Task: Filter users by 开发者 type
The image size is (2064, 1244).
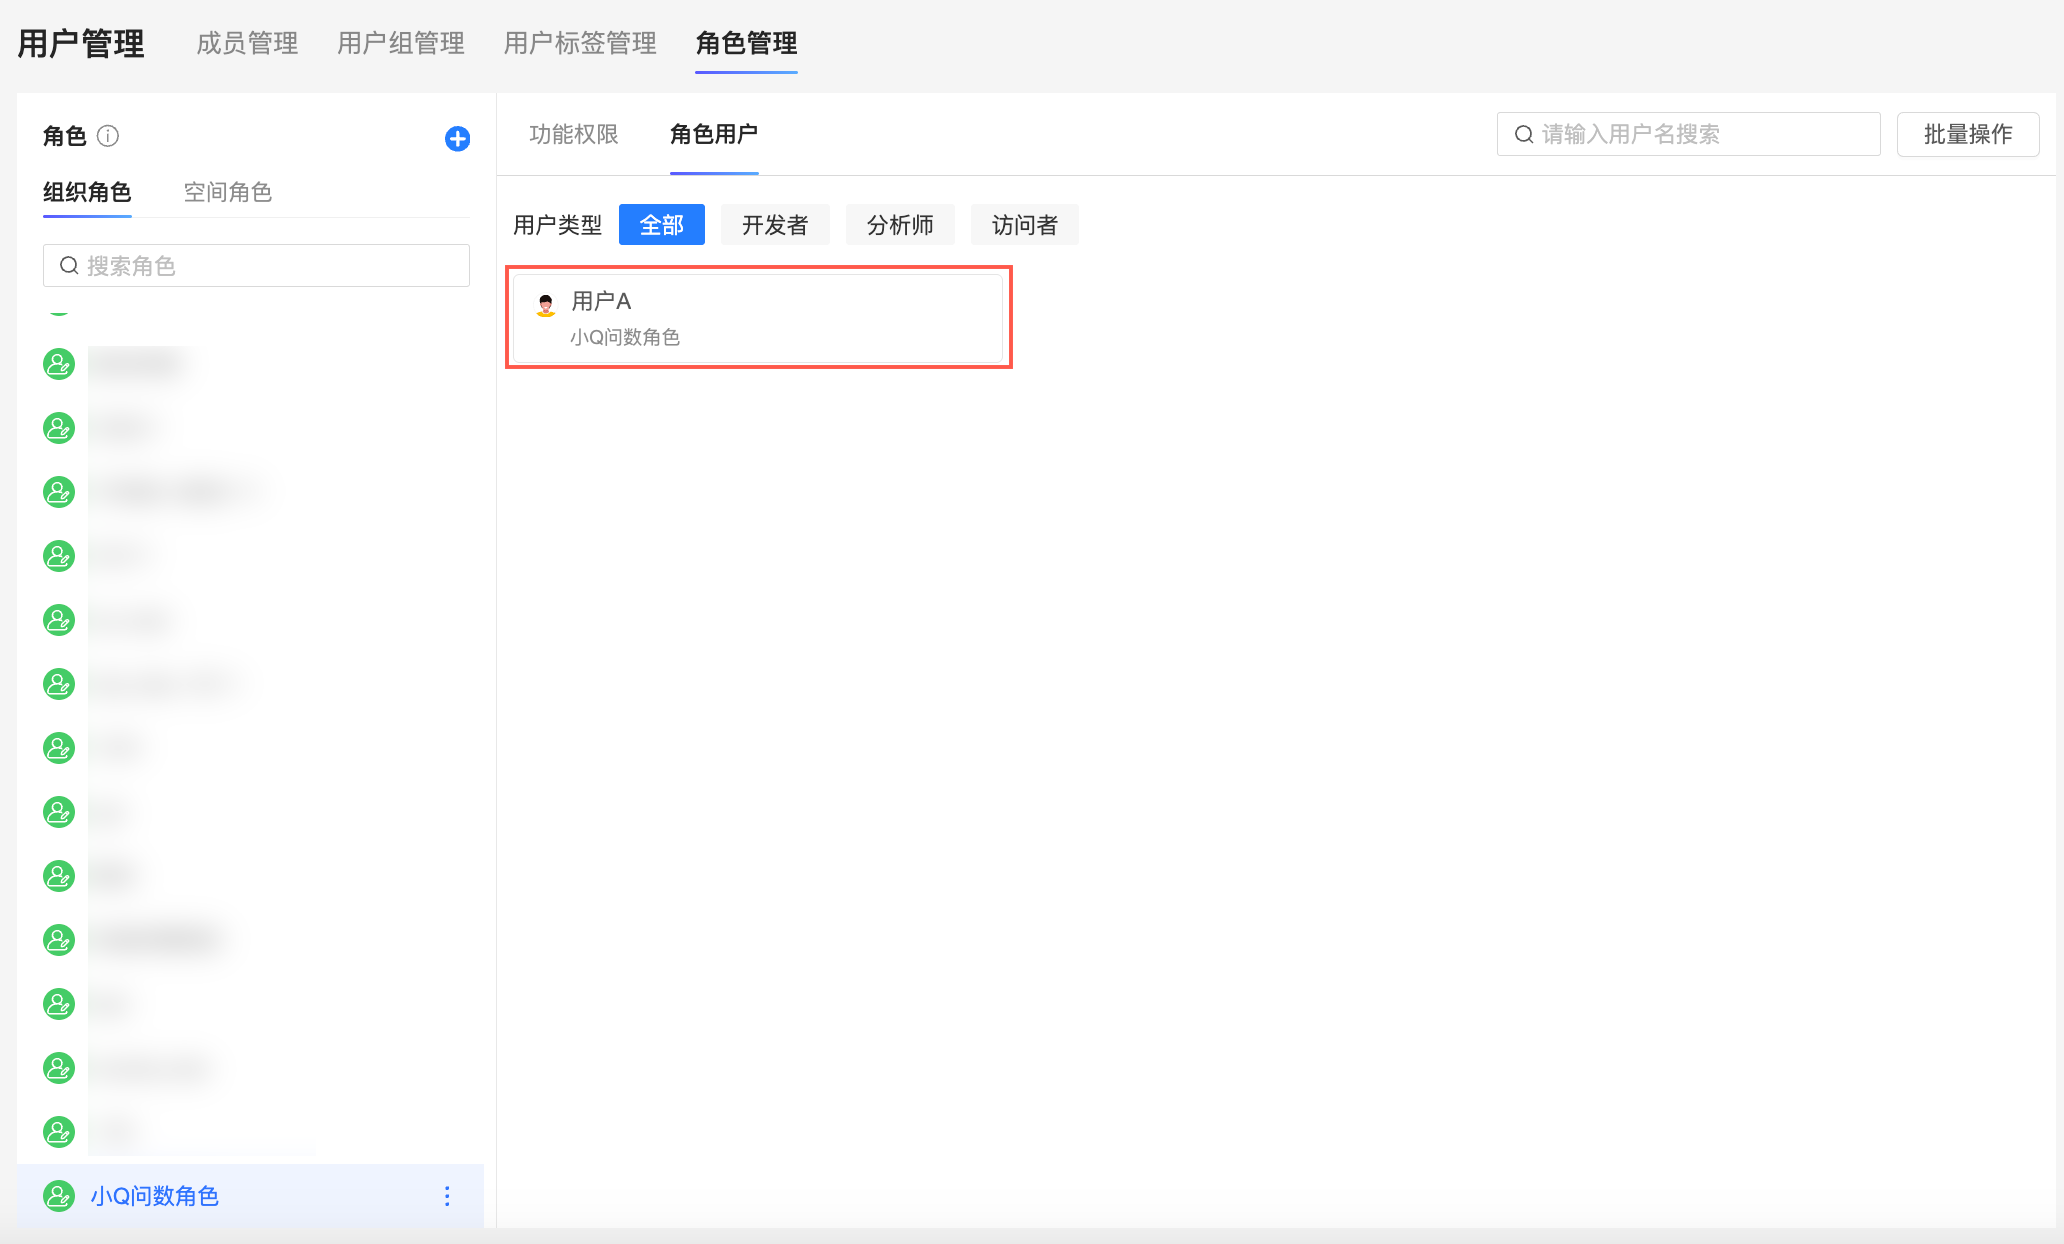Action: coord(774,225)
